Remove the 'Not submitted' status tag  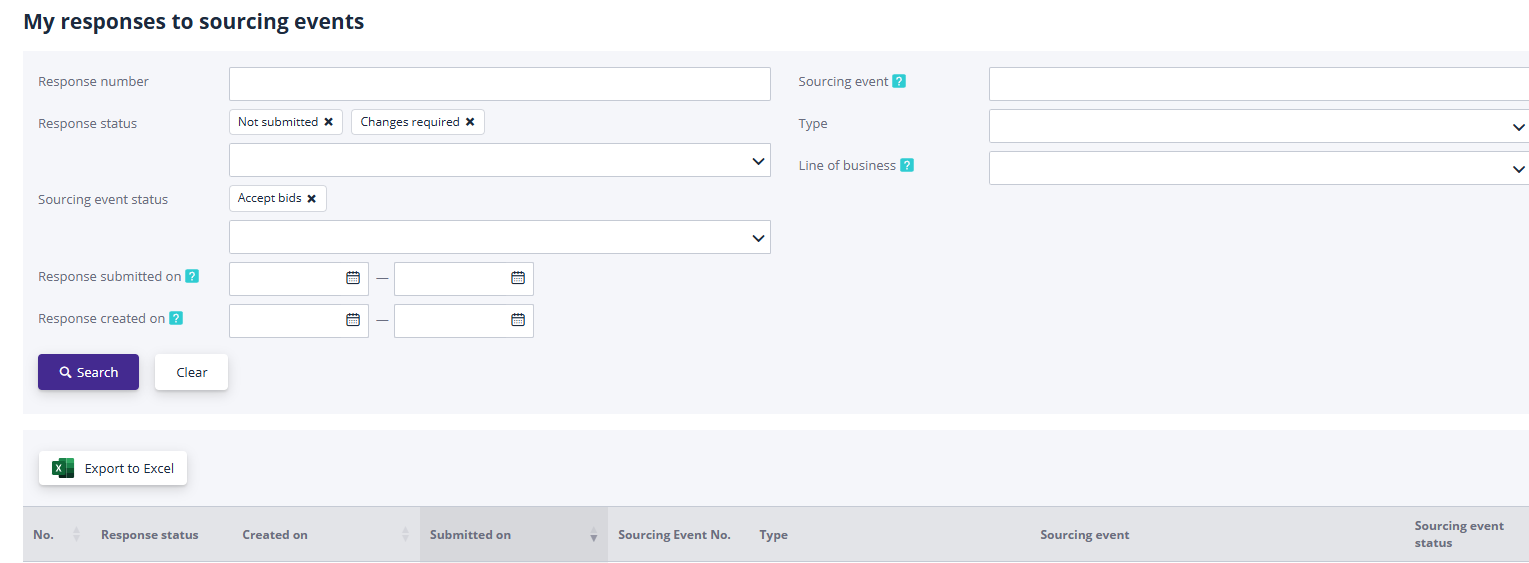[x=328, y=122]
